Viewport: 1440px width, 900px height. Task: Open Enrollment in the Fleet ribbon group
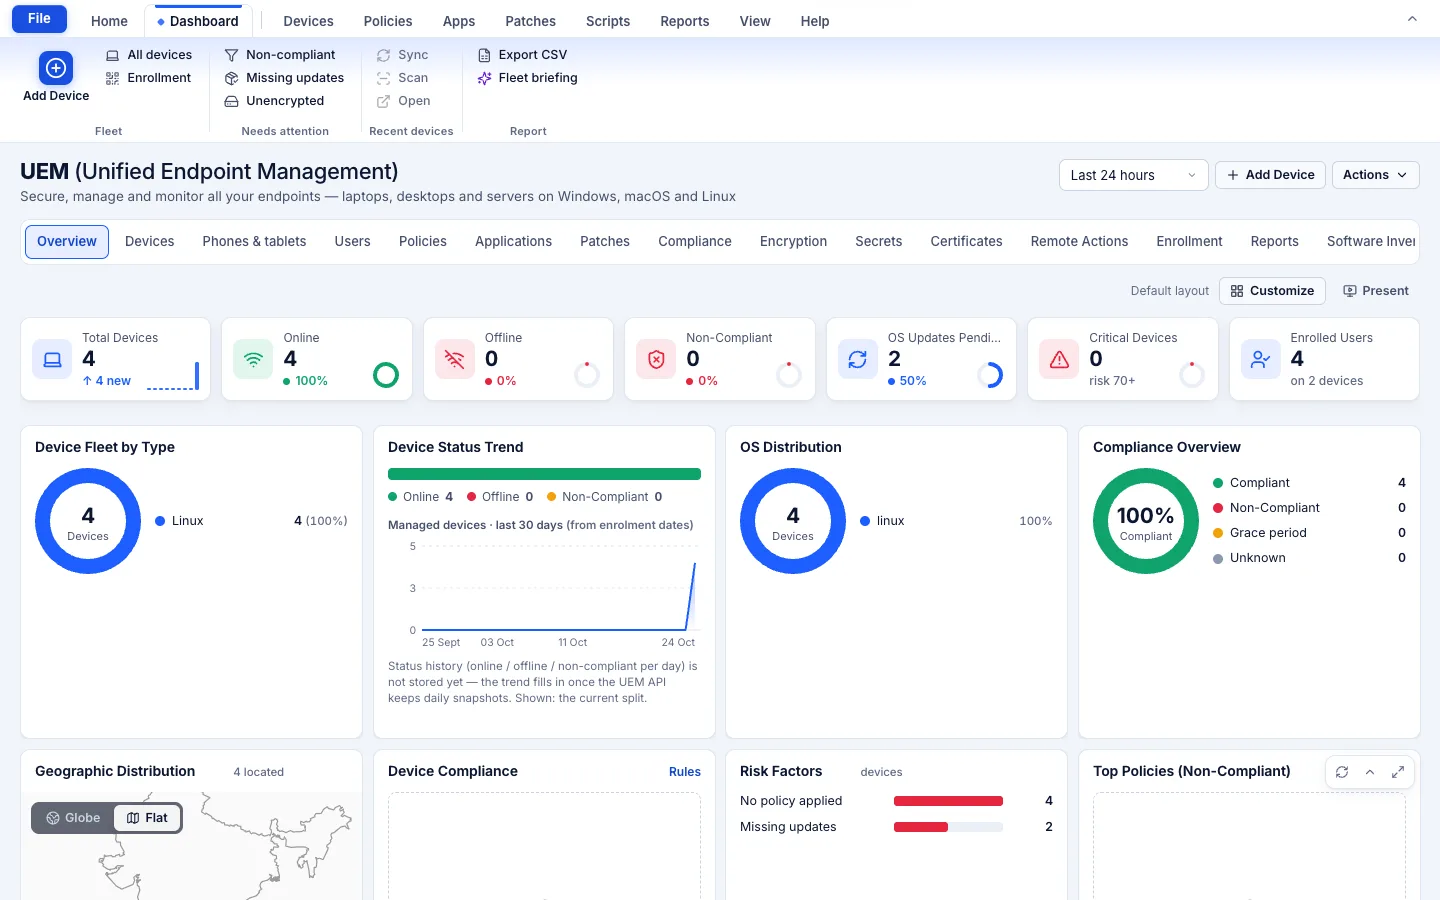pyautogui.click(x=149, y=78)
